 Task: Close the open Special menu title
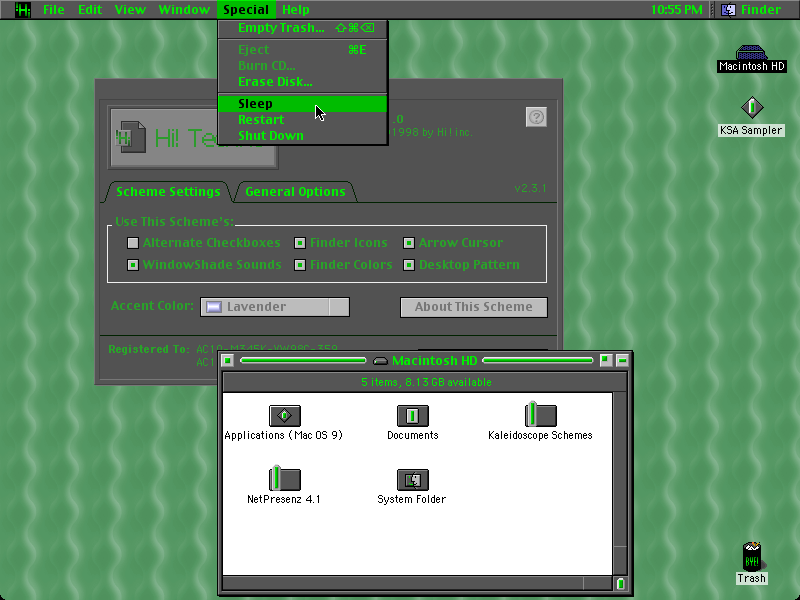pyautogui.click(x=246, y=9)
